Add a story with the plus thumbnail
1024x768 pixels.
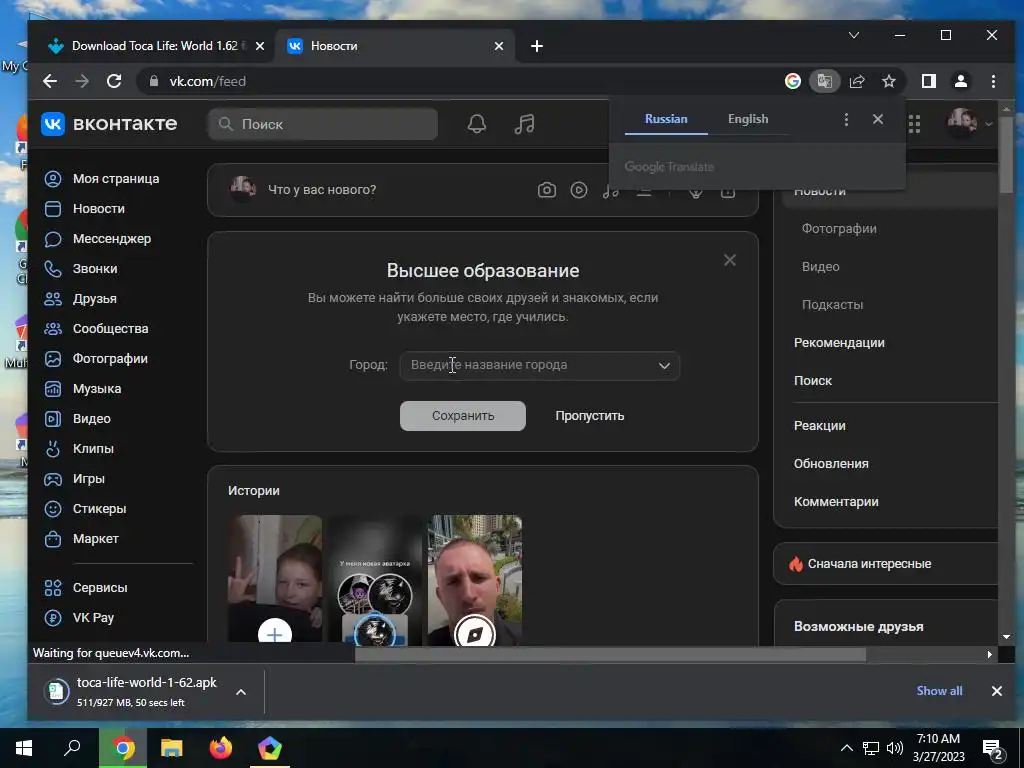(x=275, y=580)
